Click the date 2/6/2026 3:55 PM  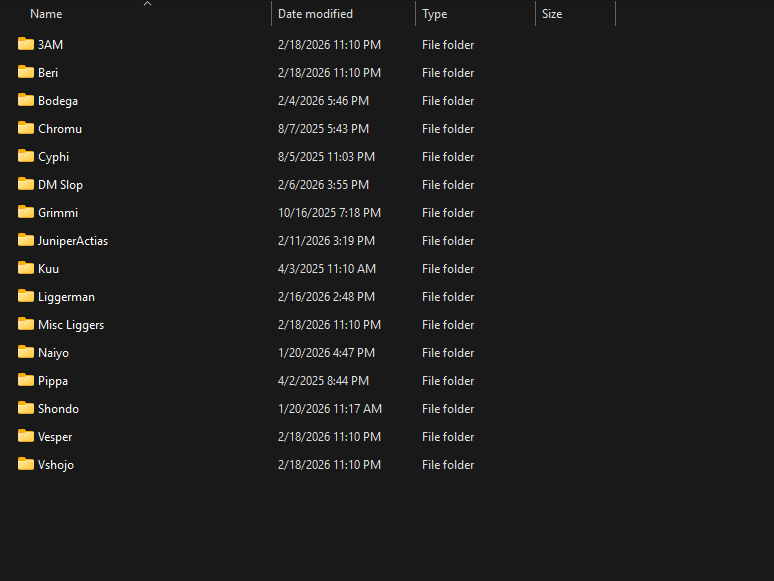click(323, 185)
